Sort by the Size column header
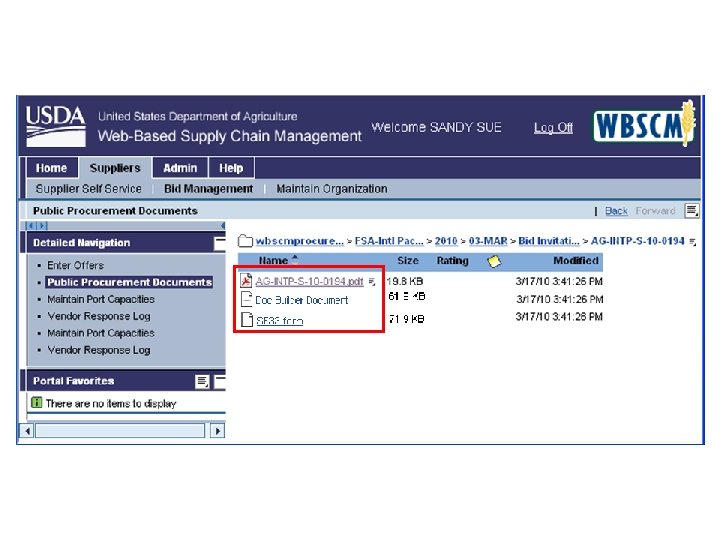This screenshot has width=720, height=540. point(408,260)
